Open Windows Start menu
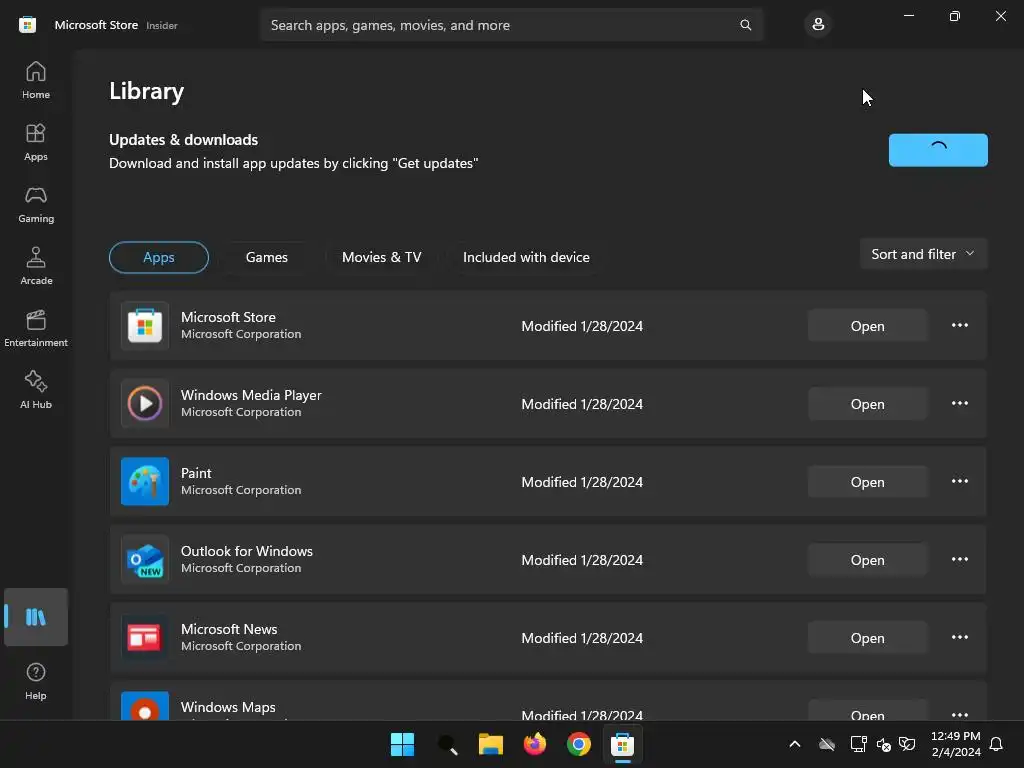Screen dimensions: 1024x768 [402, 744]
